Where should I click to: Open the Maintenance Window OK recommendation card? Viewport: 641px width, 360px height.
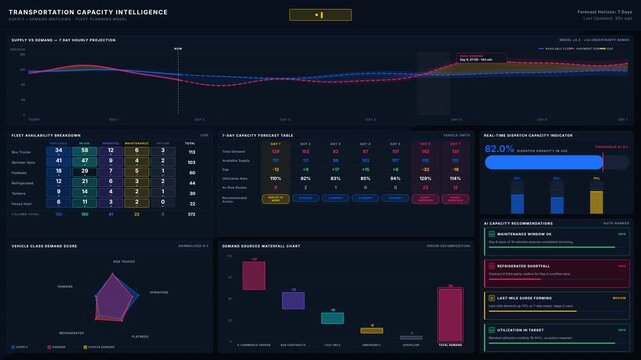(557, 242)
